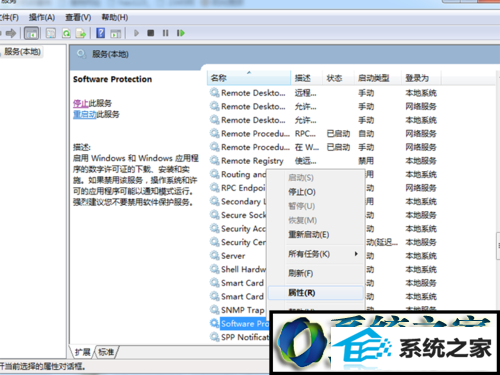This screenshot has width=500, height=375.
Task: Toggle show/hide console tree icon
Action: point(32,33)
